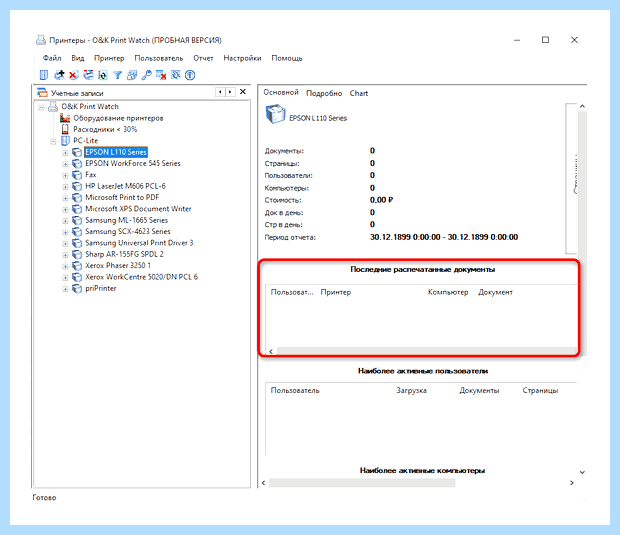The width and height of the screenshot is (620, 535).
Task: Click the circular info icon in the toolbar
Action: click(x=190, y=75)
